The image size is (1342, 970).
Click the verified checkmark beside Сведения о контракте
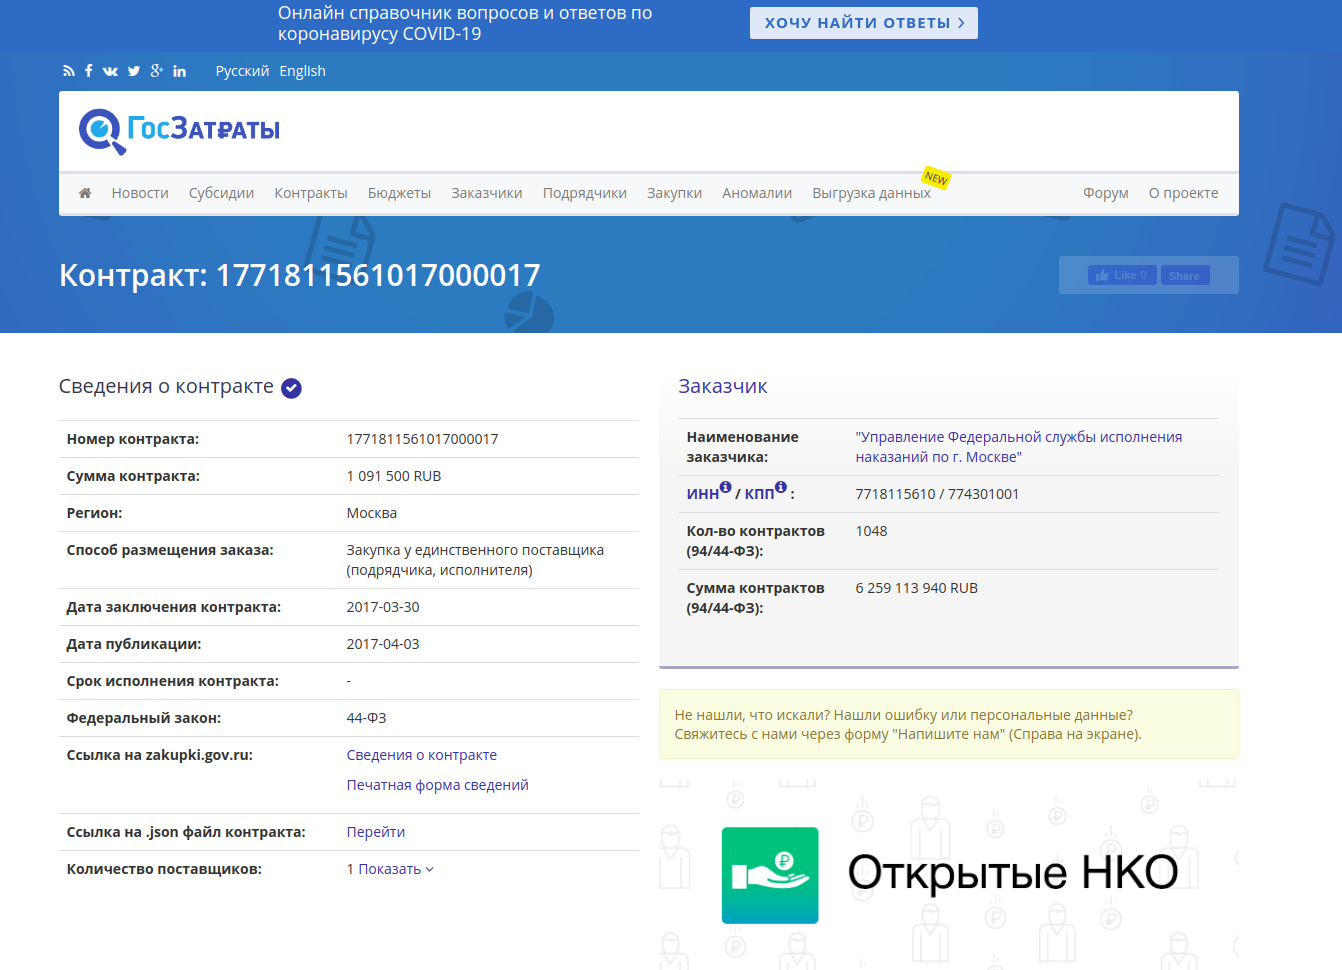tap(291, 388)
